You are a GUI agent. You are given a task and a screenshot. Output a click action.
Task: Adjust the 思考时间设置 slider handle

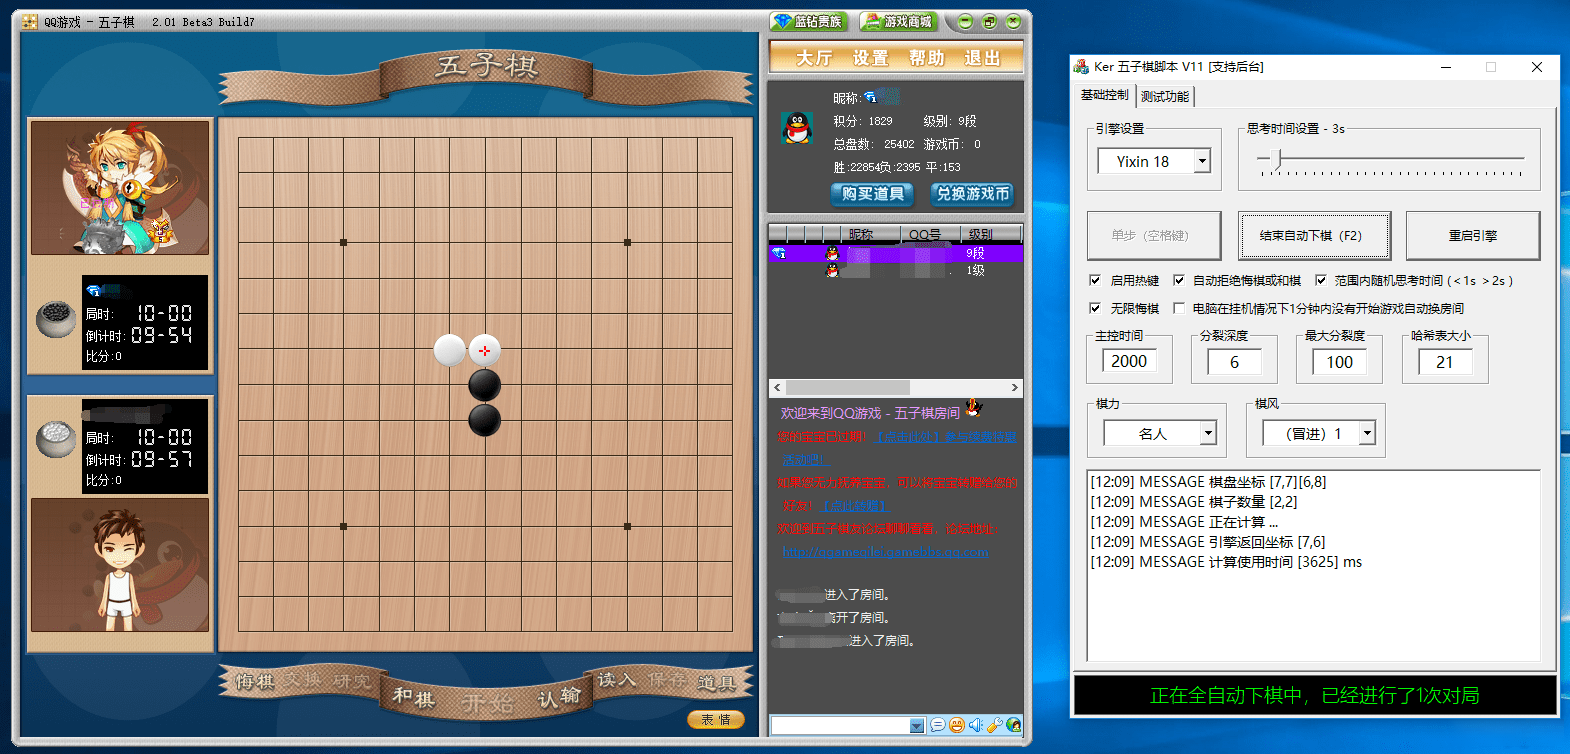point(1276,158)
